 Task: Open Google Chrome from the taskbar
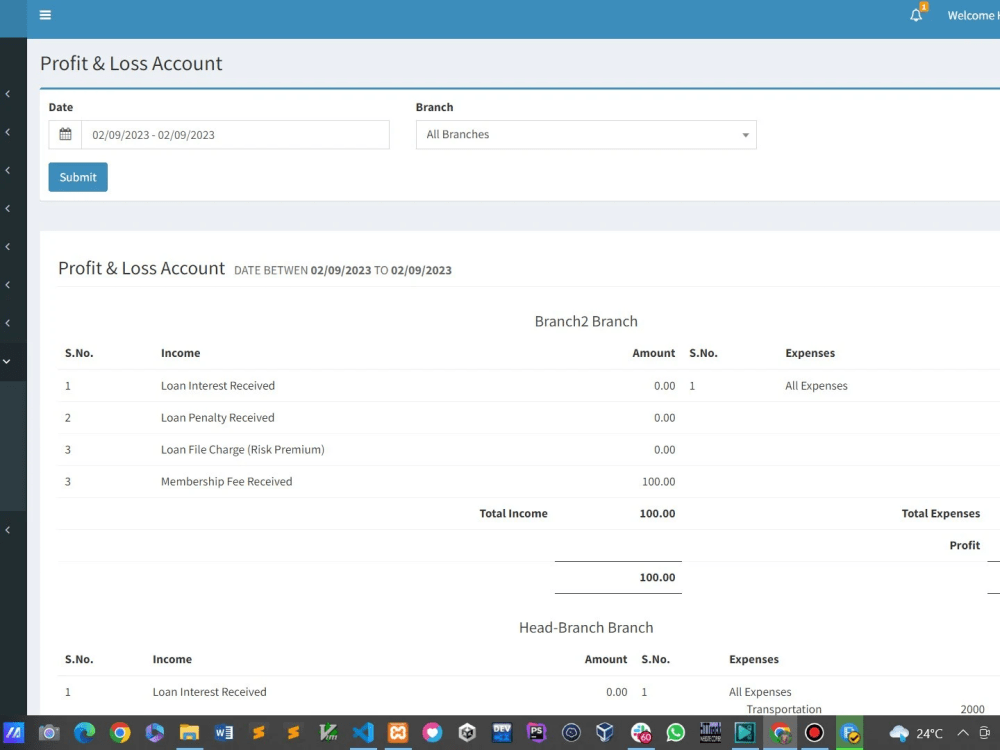[x=119, y=733]
